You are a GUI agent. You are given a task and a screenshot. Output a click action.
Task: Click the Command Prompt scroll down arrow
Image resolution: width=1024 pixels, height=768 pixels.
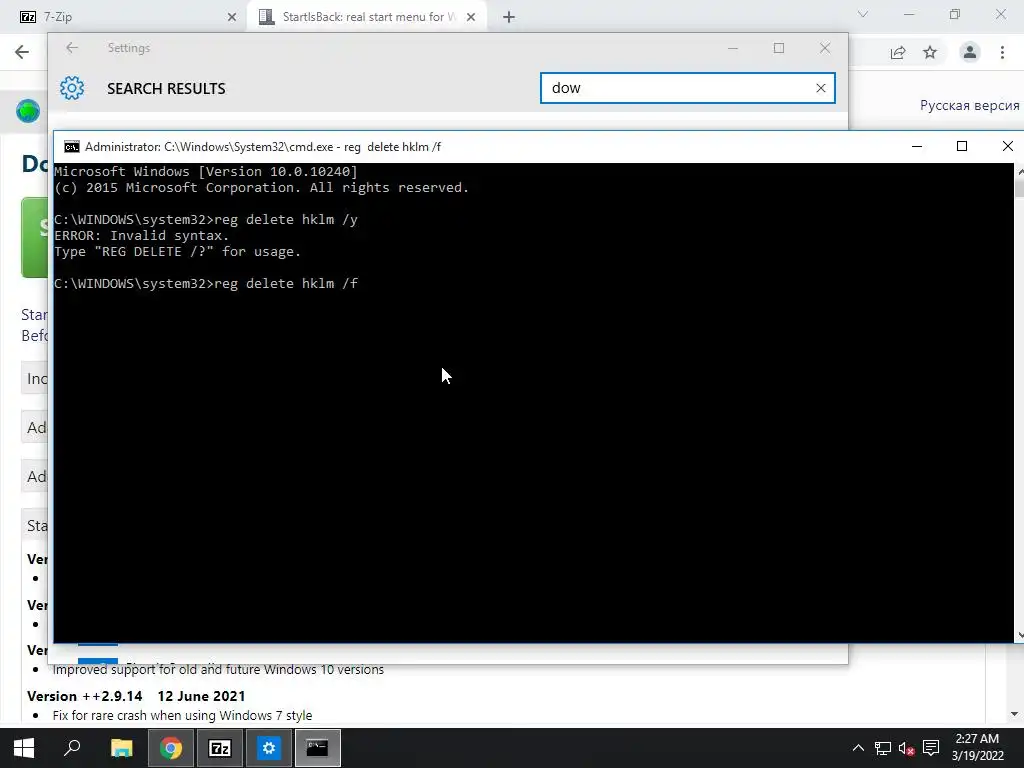(x=1019, y=635)
